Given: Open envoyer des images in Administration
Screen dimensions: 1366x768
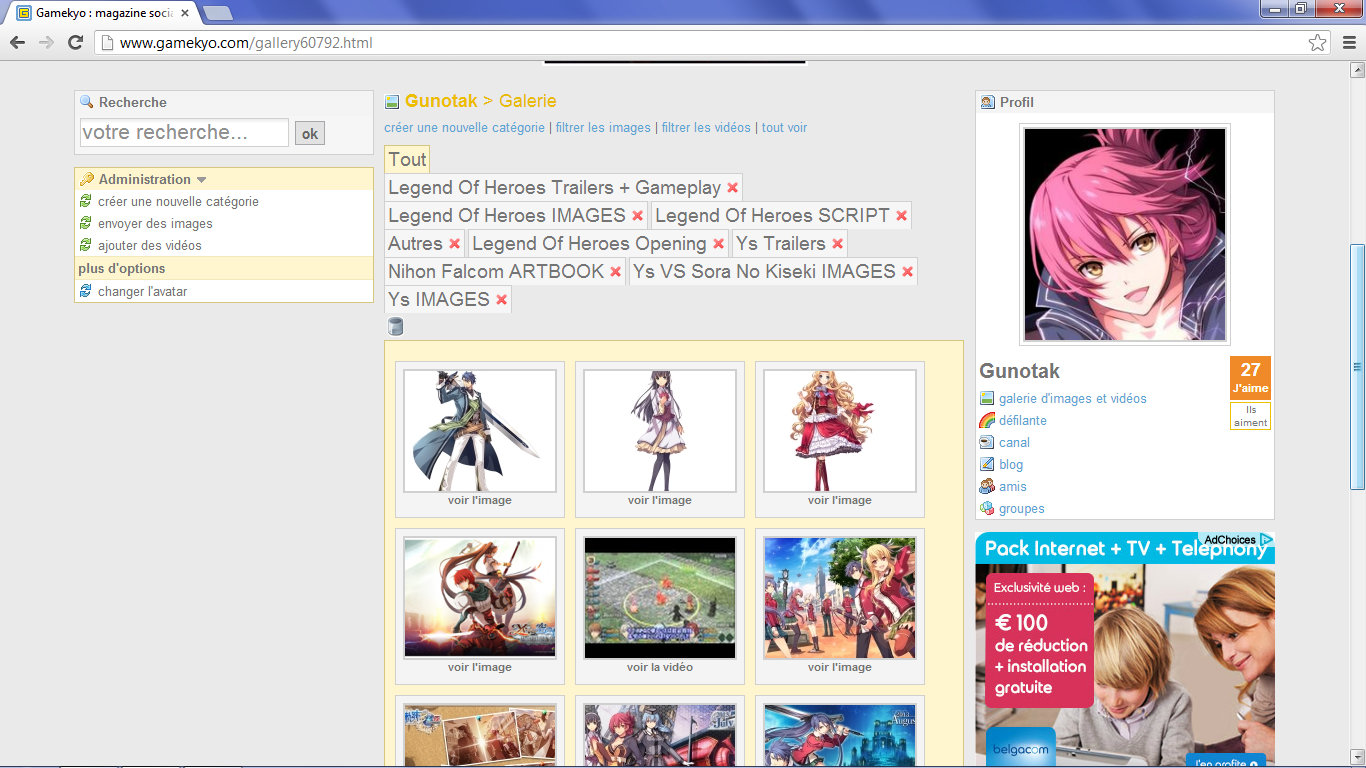Looking at the screenshot, I should (155, 224).
